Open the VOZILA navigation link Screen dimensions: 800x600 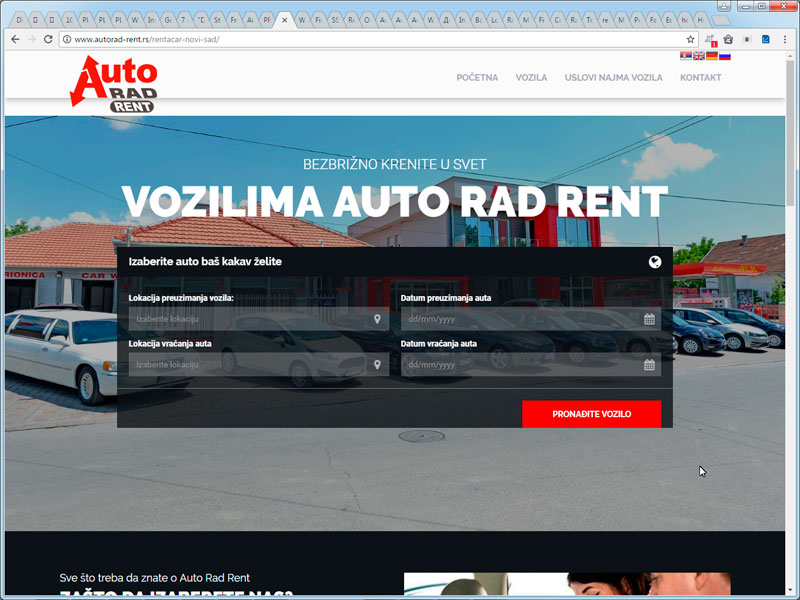(531, 78)
